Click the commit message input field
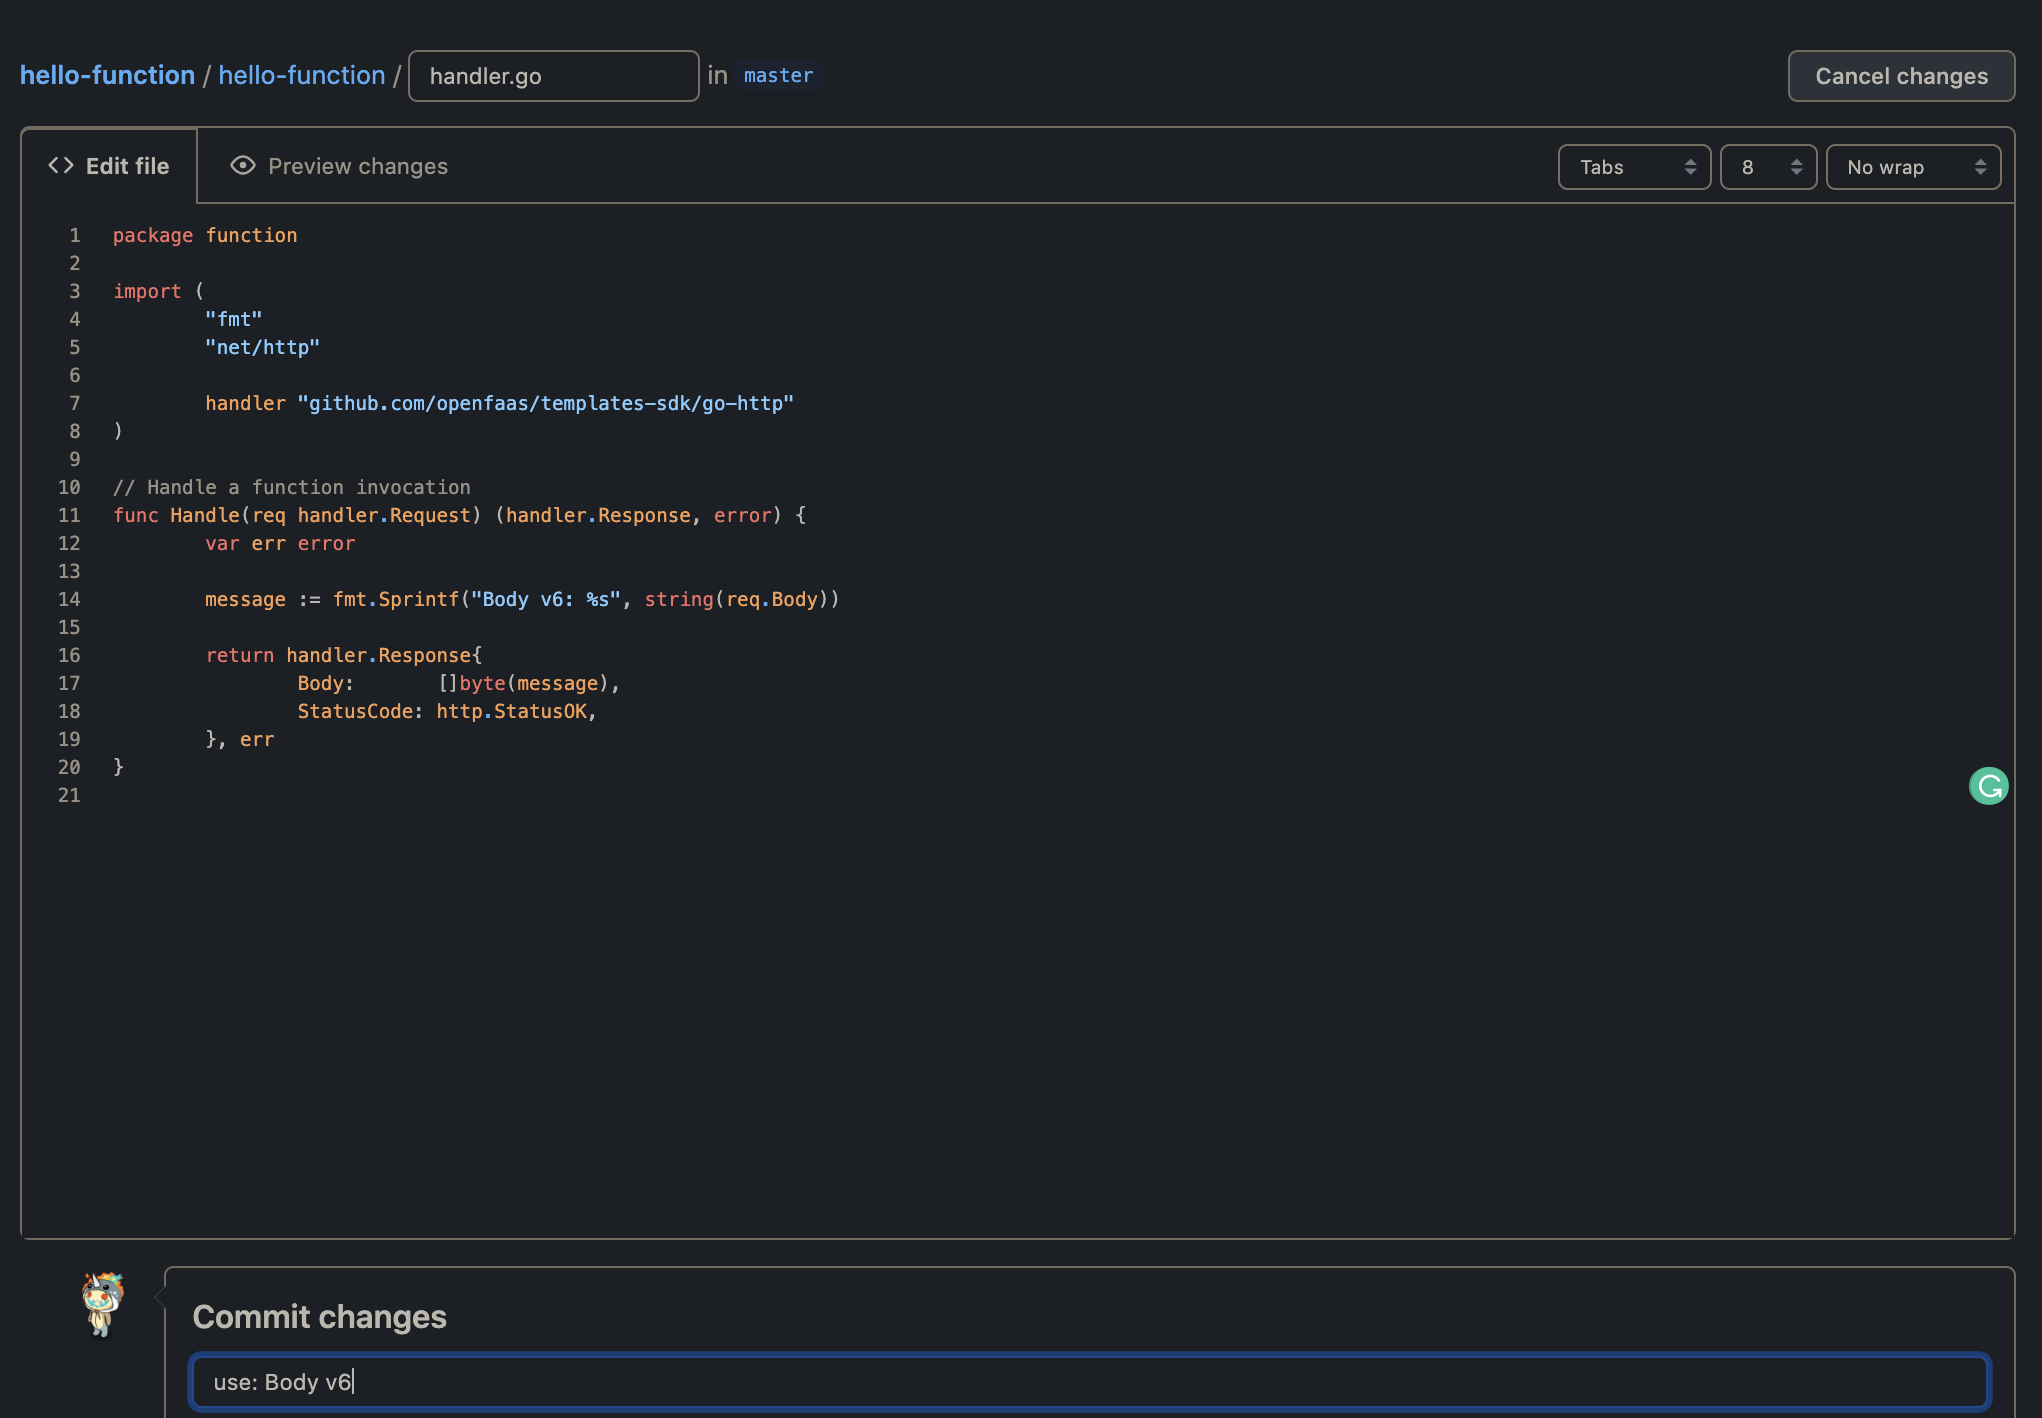Image resolution: width=2042 pixels, height=1418 pixels. coord(1089,1382)
